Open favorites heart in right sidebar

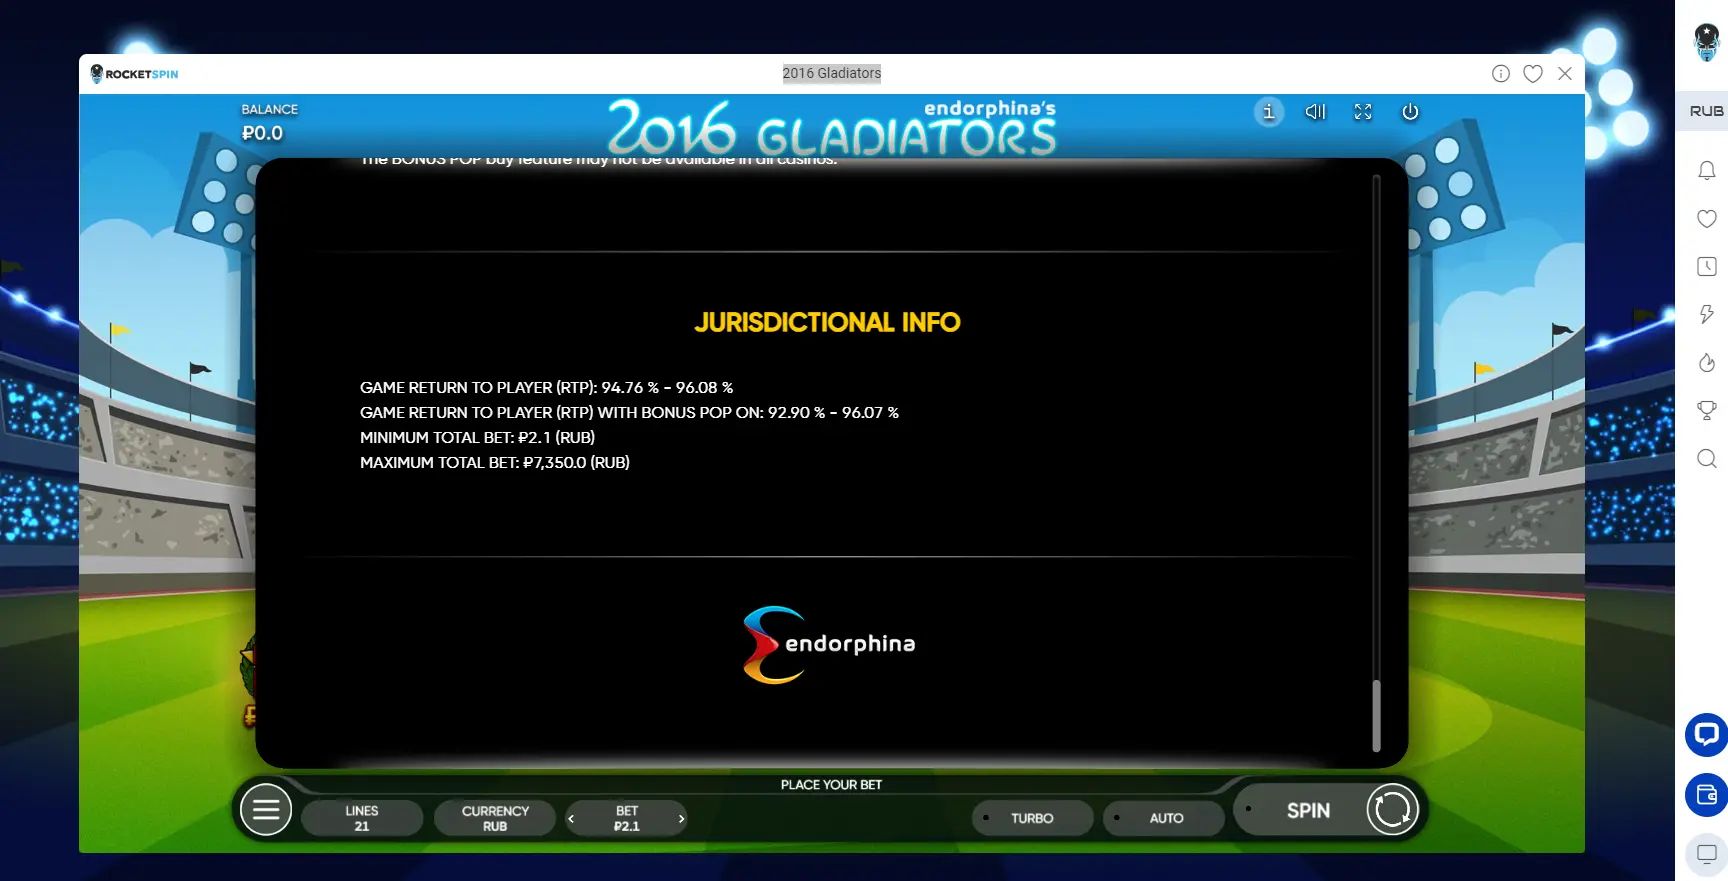point(1707,219)
